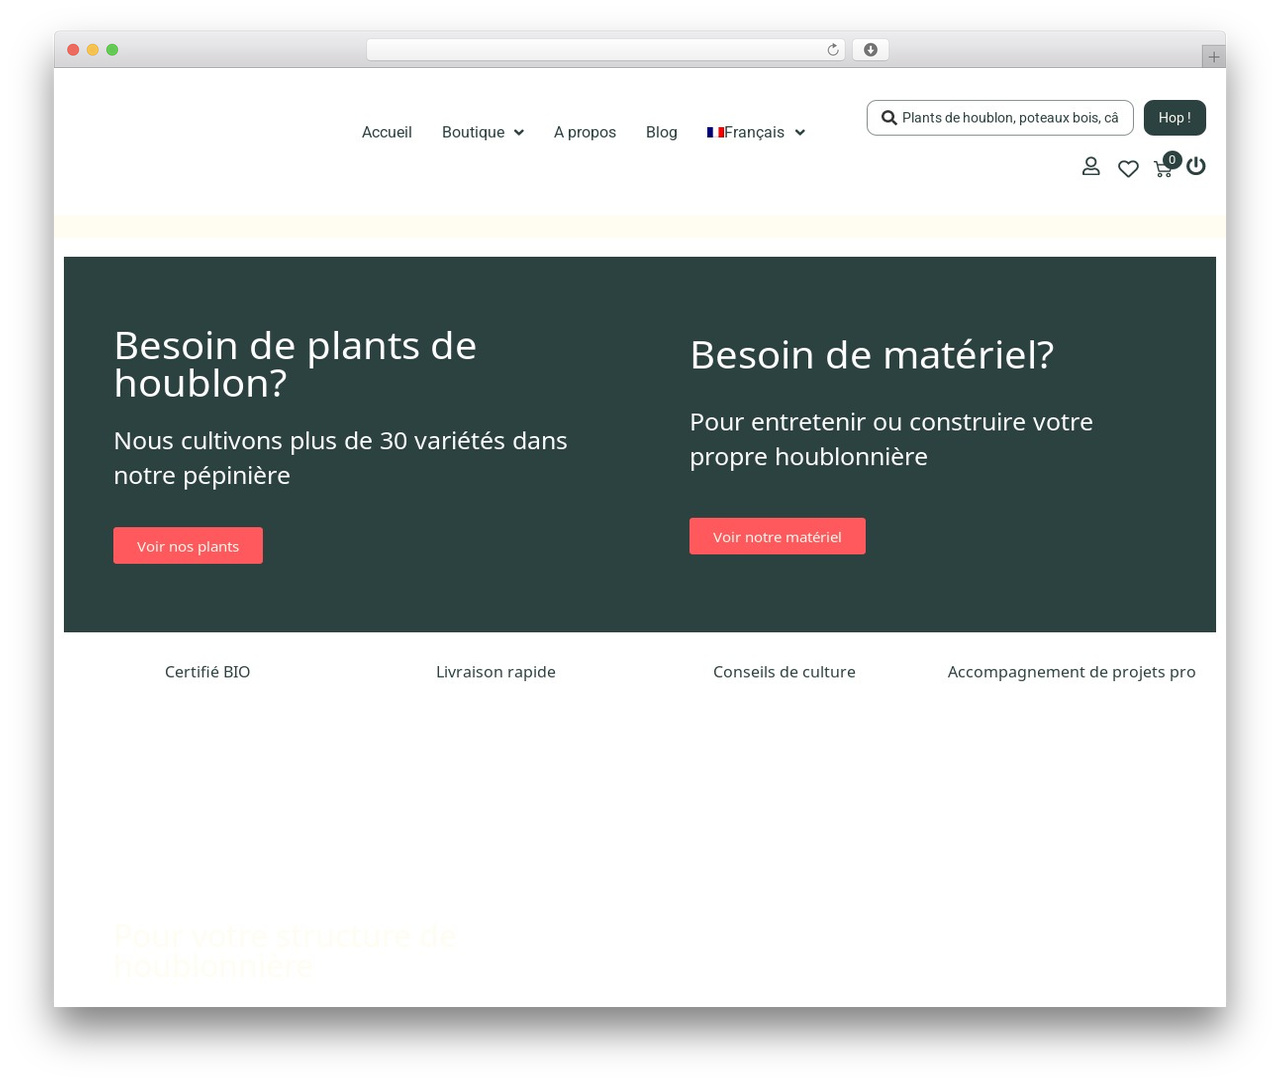Click the browser reload icon

pos(833,50)
